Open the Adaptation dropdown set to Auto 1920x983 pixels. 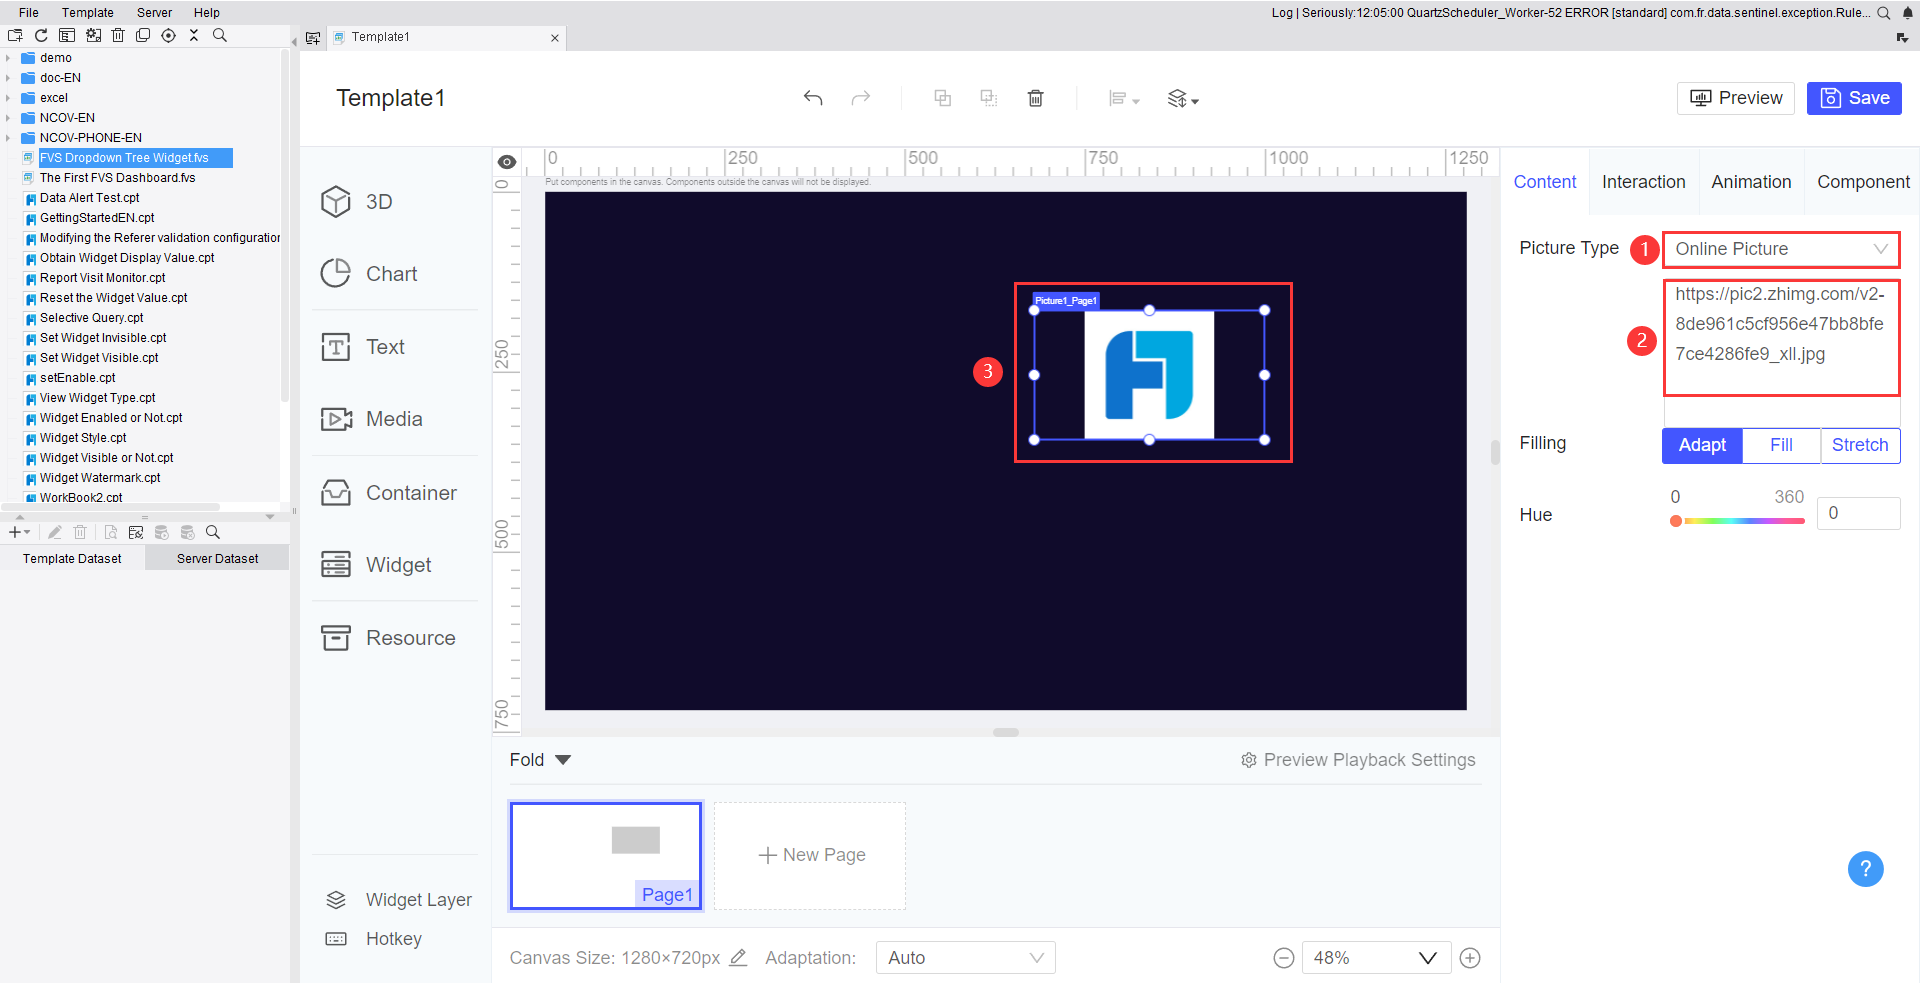[x=965, y=958]
